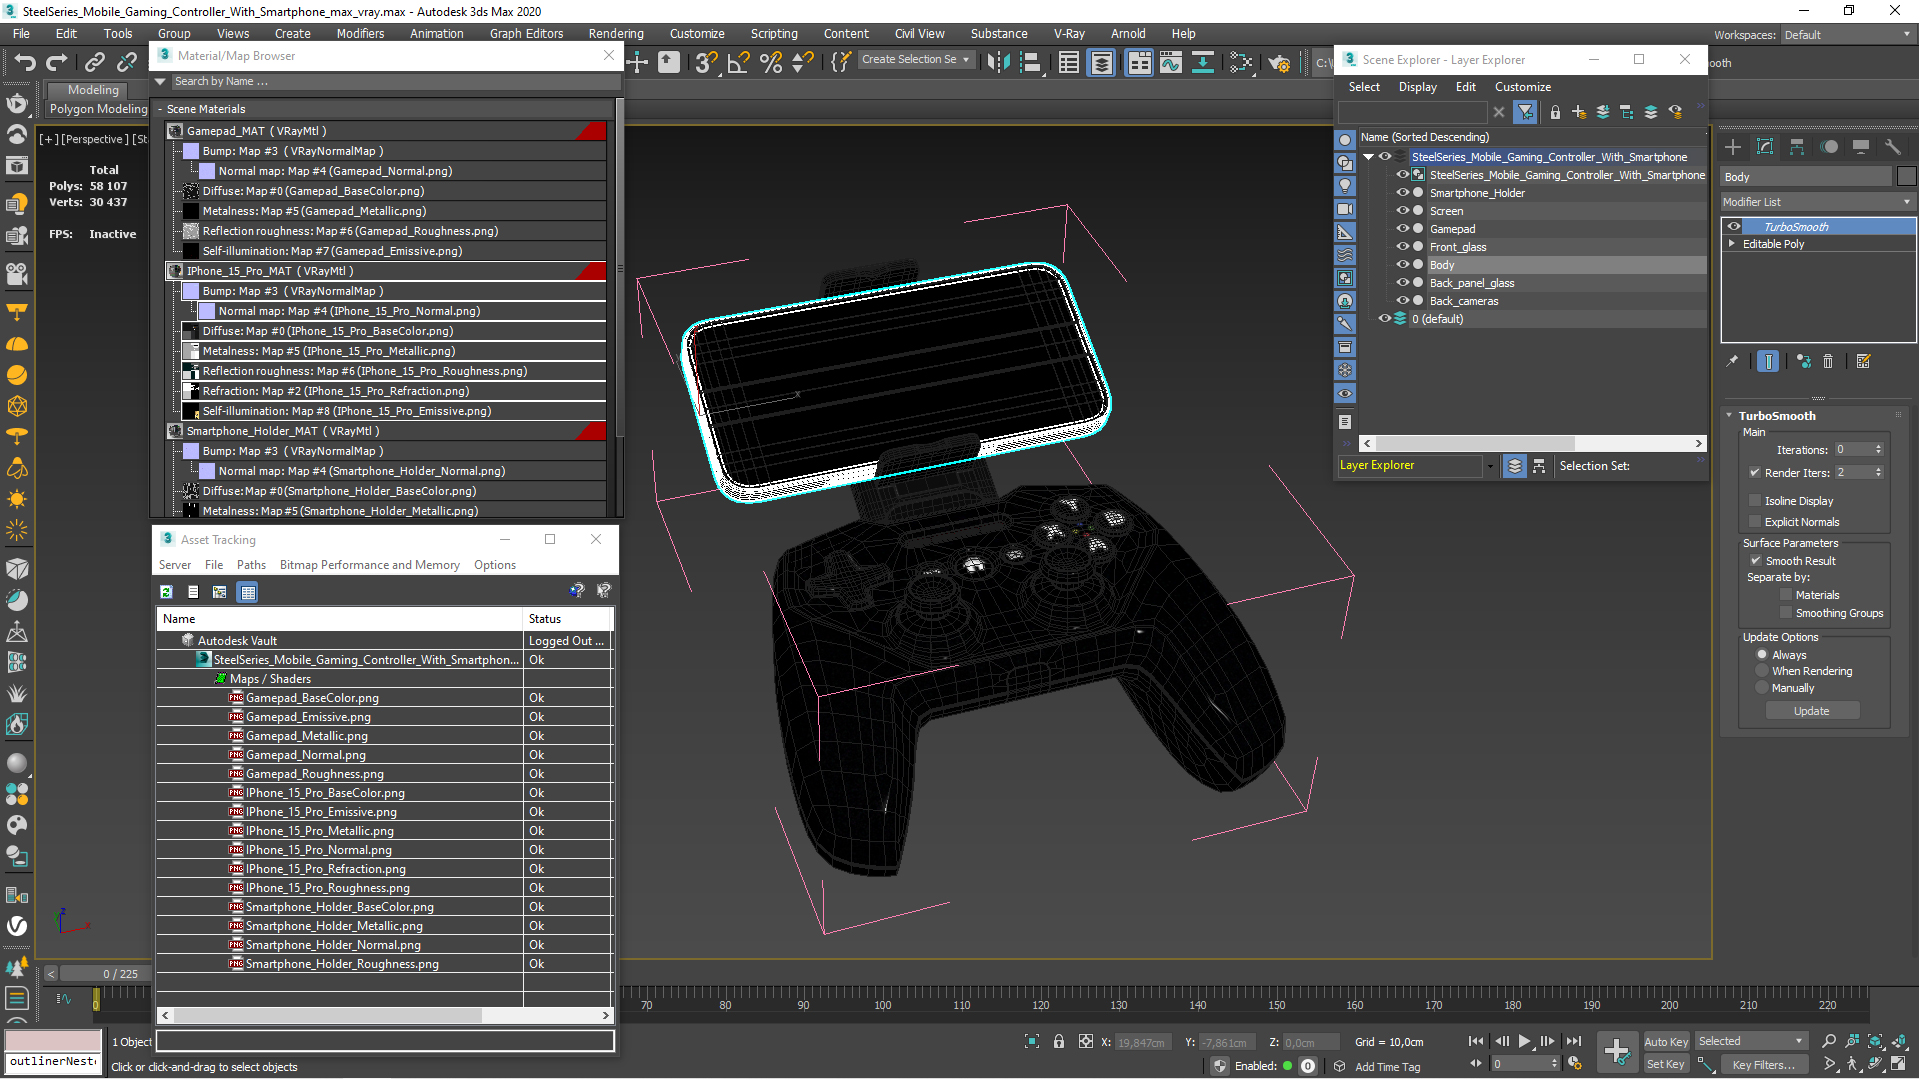Open the Workspaces Default dropdown
Screen dimensions: 1920x1080
[1847, 35]
